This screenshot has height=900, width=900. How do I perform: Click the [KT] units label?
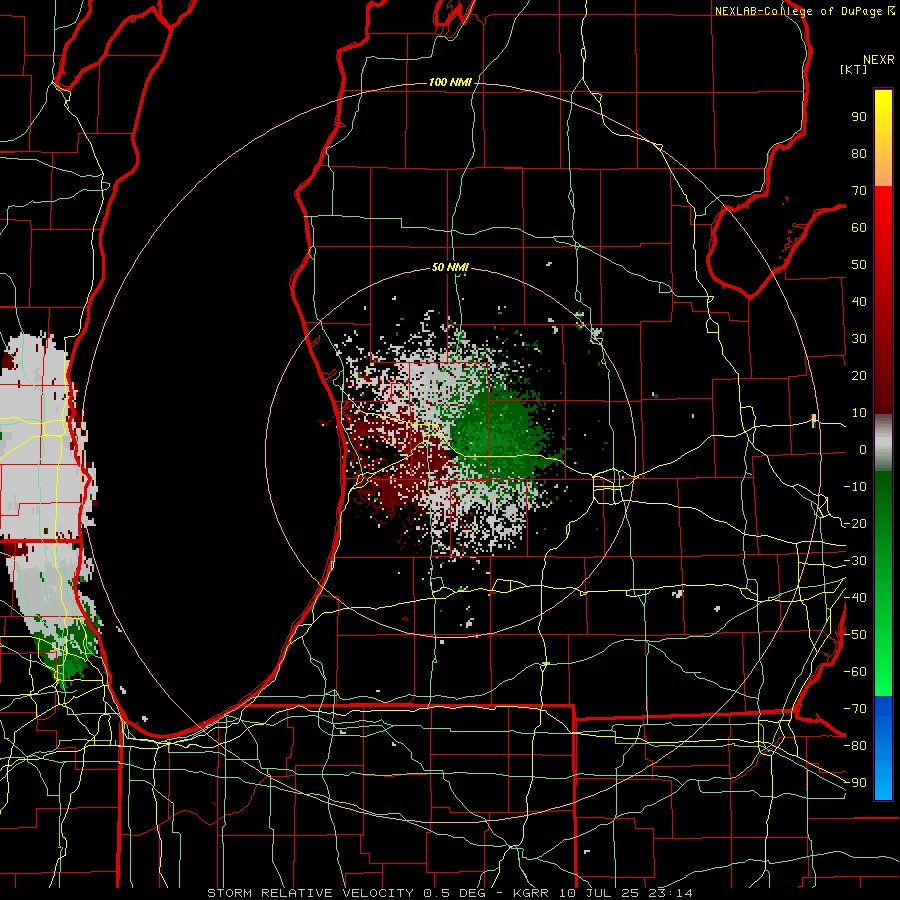(854, 69)
